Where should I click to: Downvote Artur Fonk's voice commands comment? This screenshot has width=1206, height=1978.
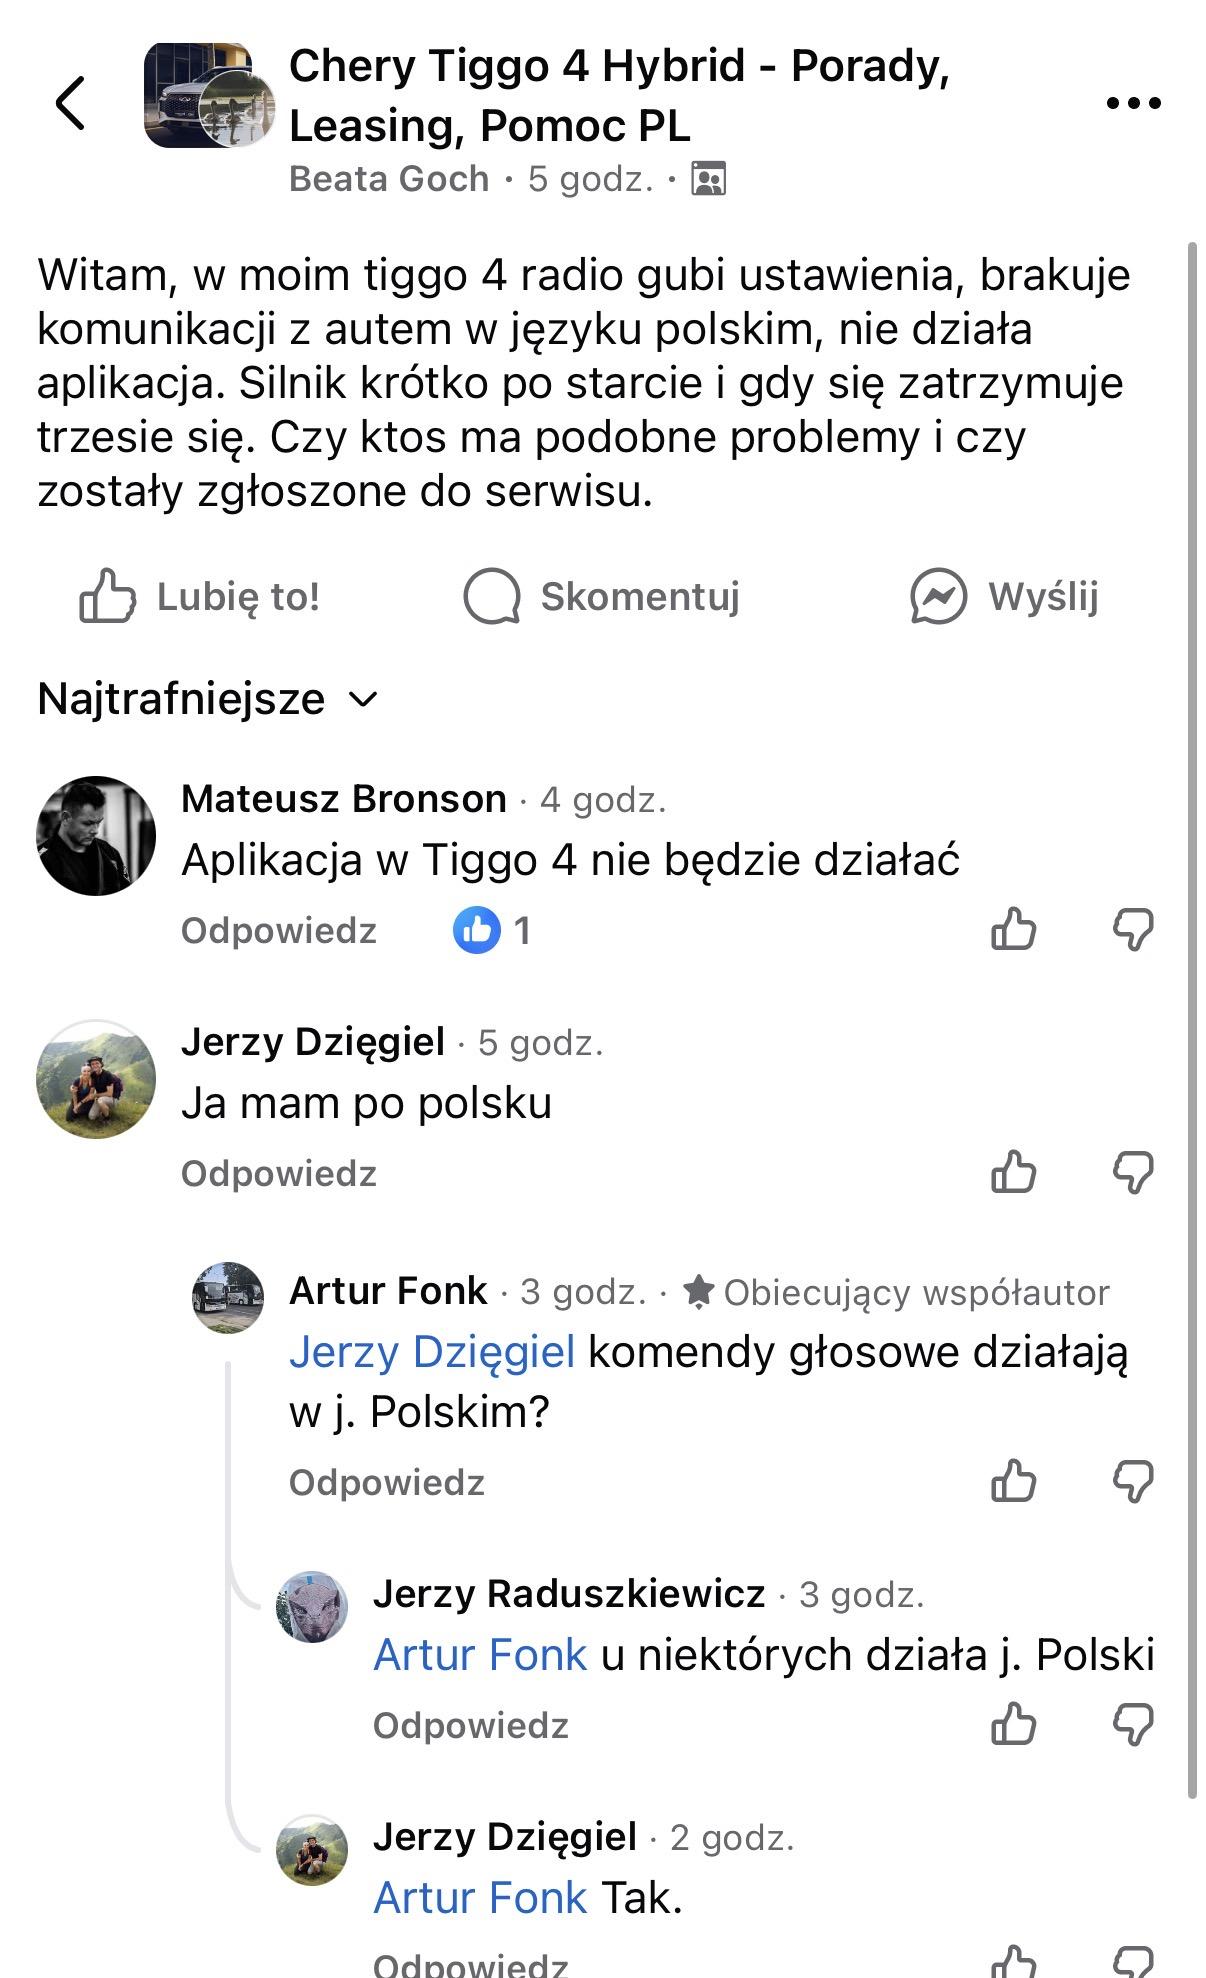pos(1133,1481)
